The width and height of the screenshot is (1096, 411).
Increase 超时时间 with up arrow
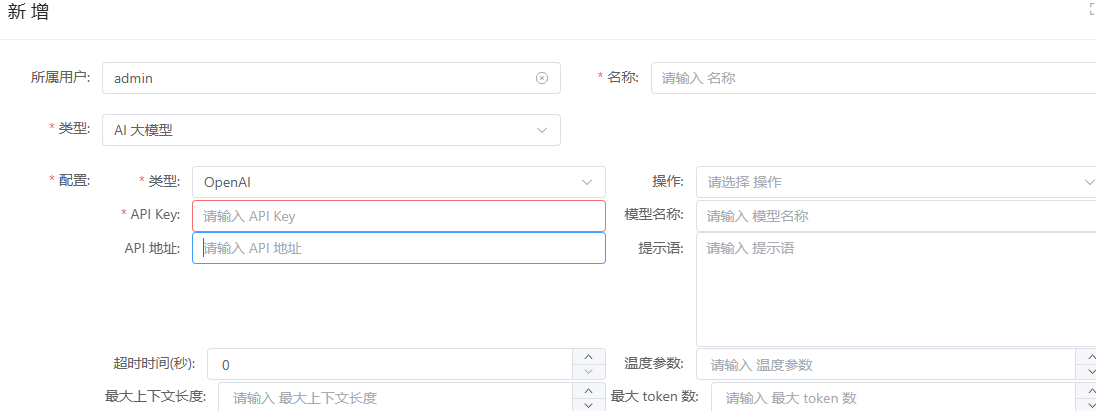589,356
